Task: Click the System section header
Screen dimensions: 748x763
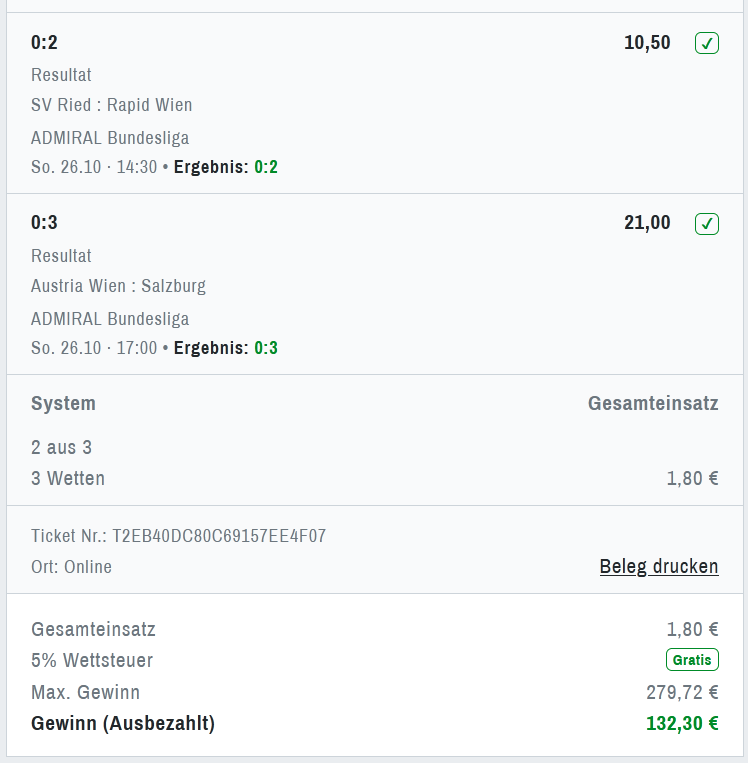Action: point(63,404)
